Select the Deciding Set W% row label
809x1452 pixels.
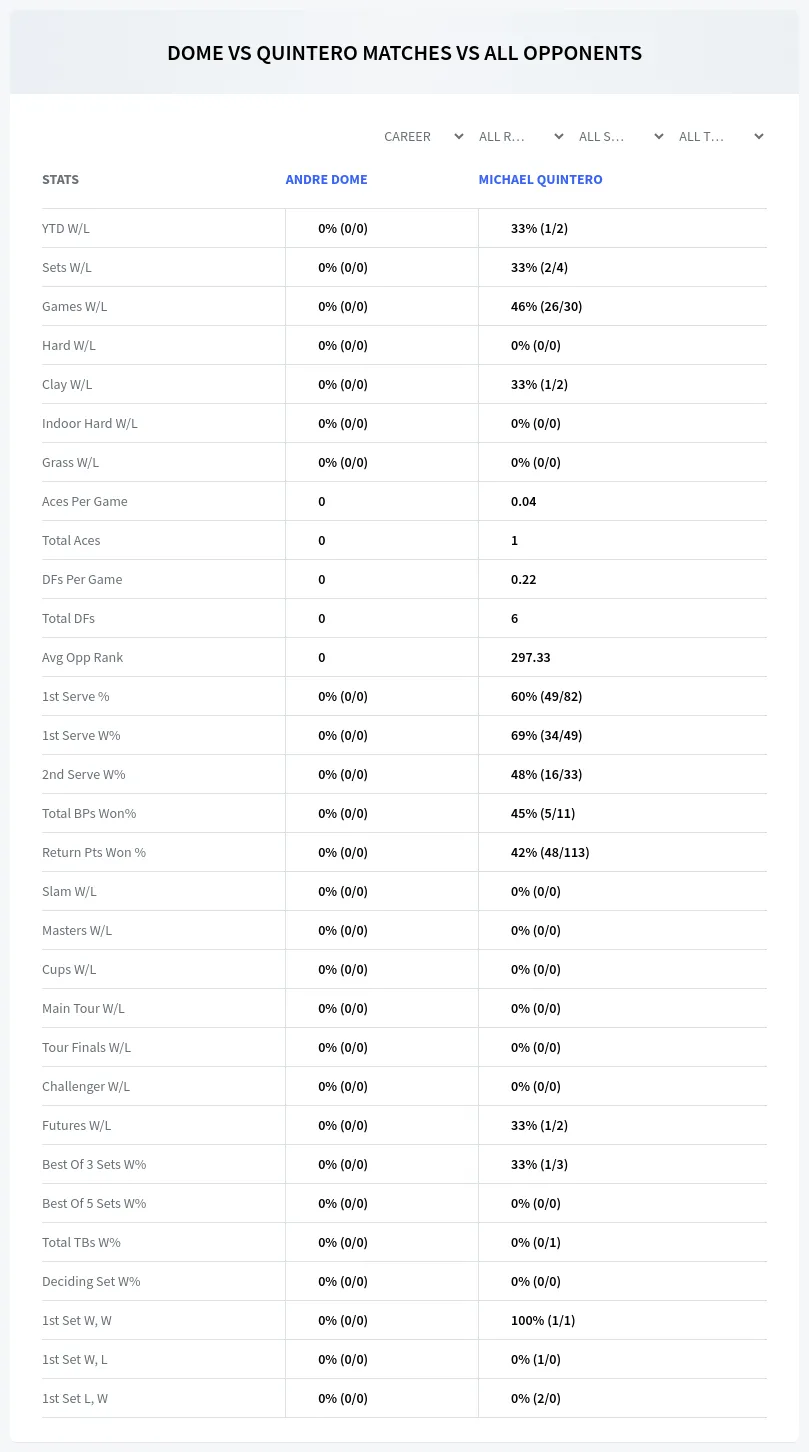point(91,1282)
